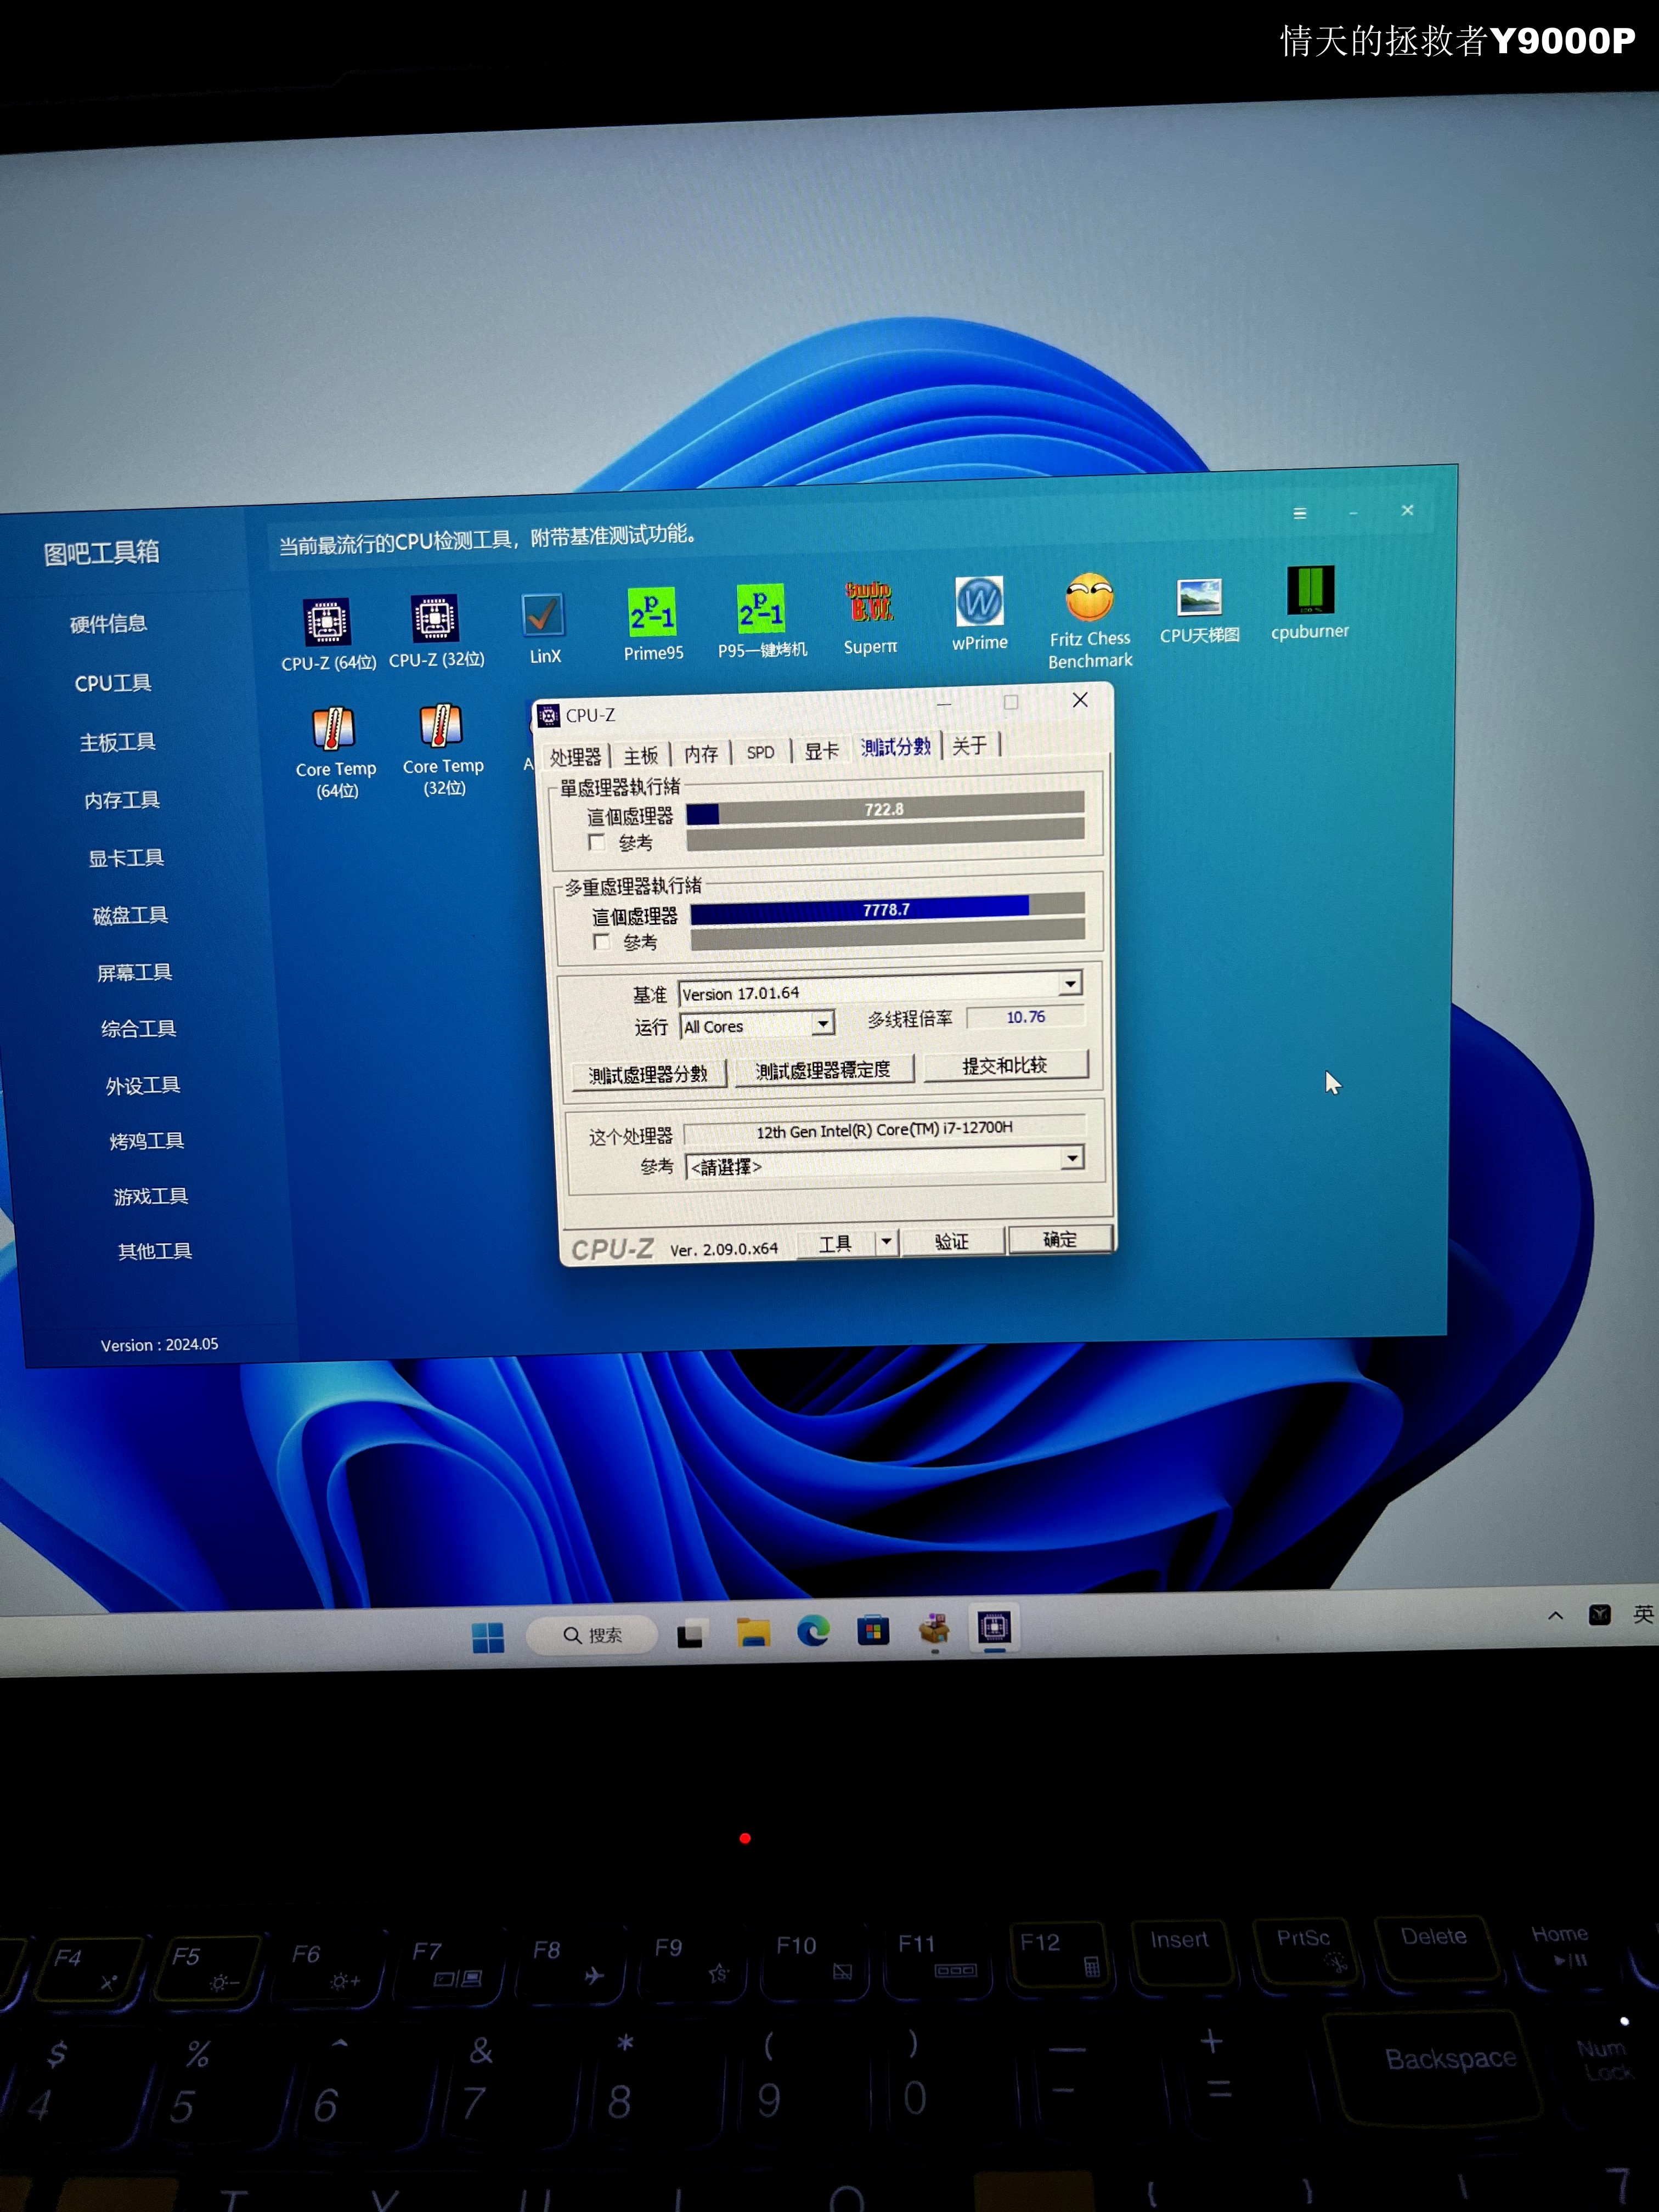Viewport: 1659px width, 2212px height.
Task: Open Microsoft Store from taskbar
Action: pos(873,1630)
